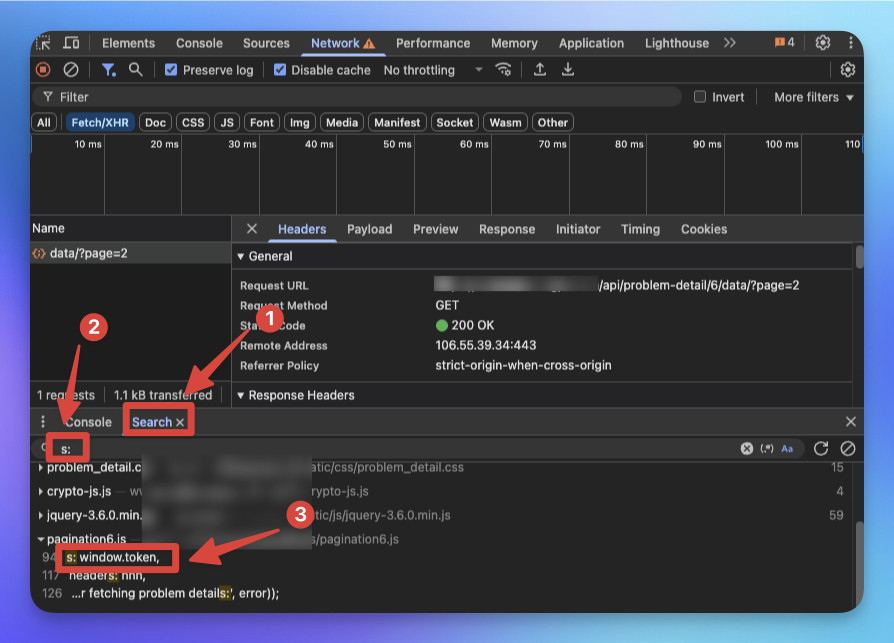This screenshot has width=894, height=643.
Task: Switch to the Sources tab
Action: [266, 43]
